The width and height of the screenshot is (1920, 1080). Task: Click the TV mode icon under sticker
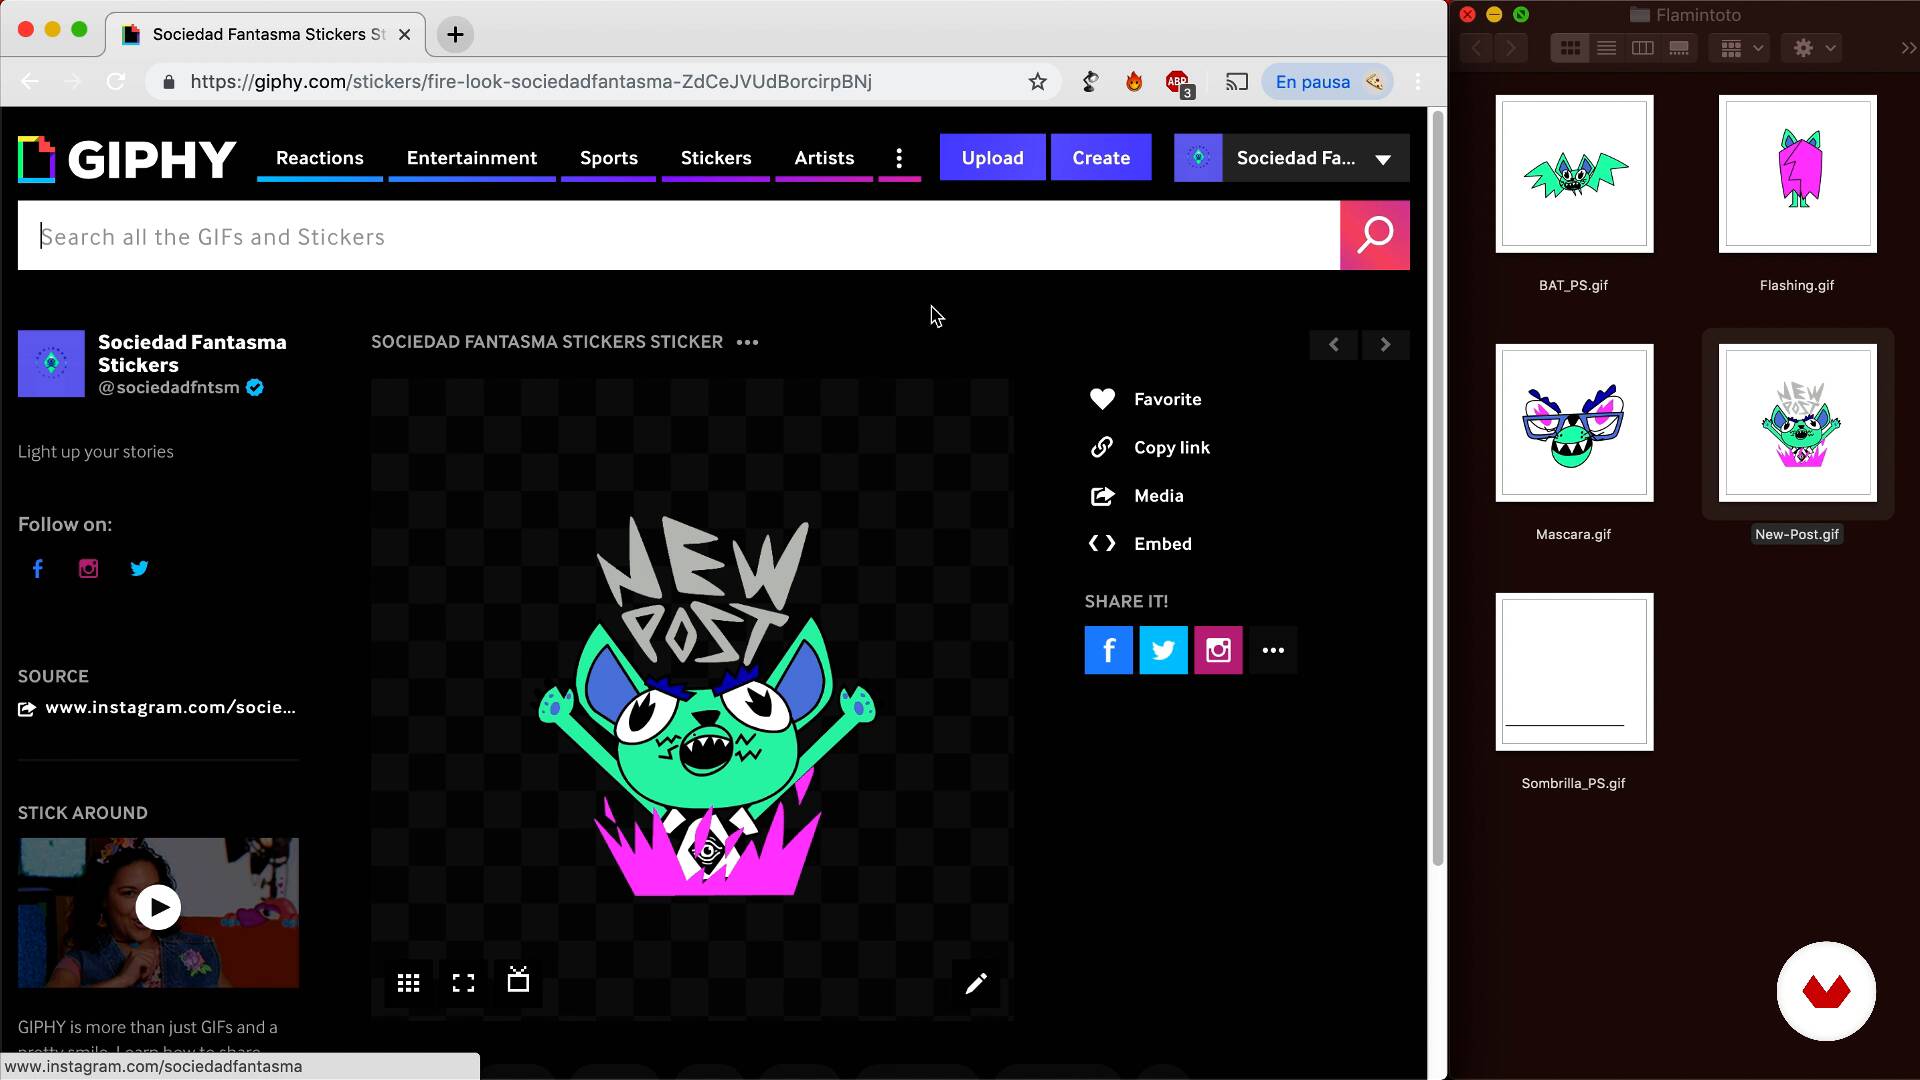pos(518,980)
